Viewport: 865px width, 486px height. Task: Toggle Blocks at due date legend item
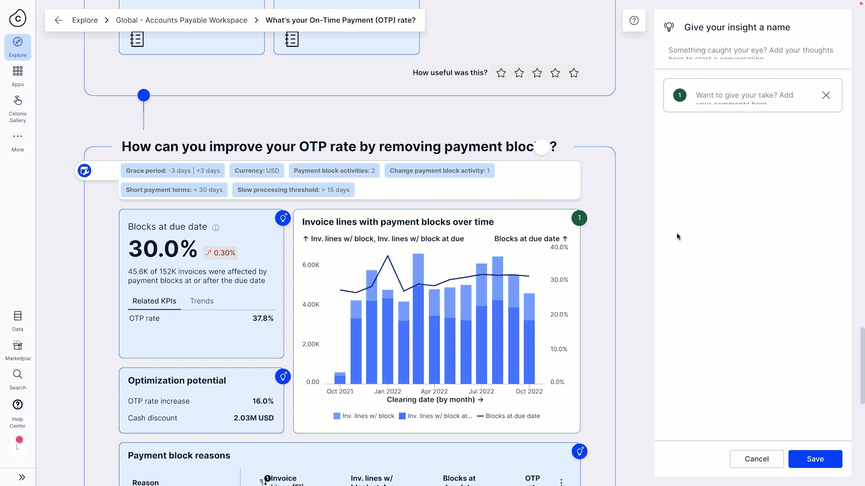(508, 416)
